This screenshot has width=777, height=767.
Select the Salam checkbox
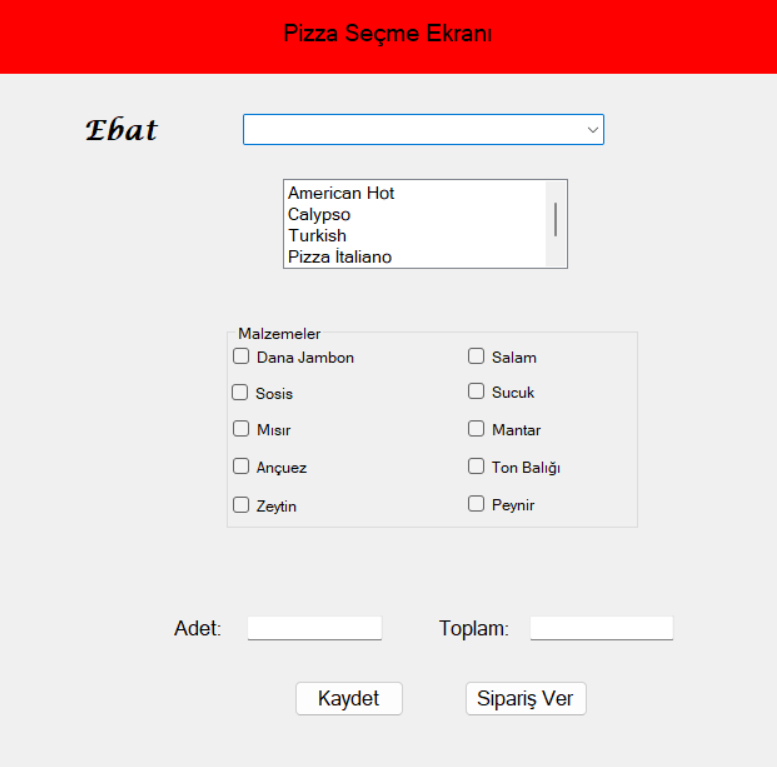coord(476,356)
